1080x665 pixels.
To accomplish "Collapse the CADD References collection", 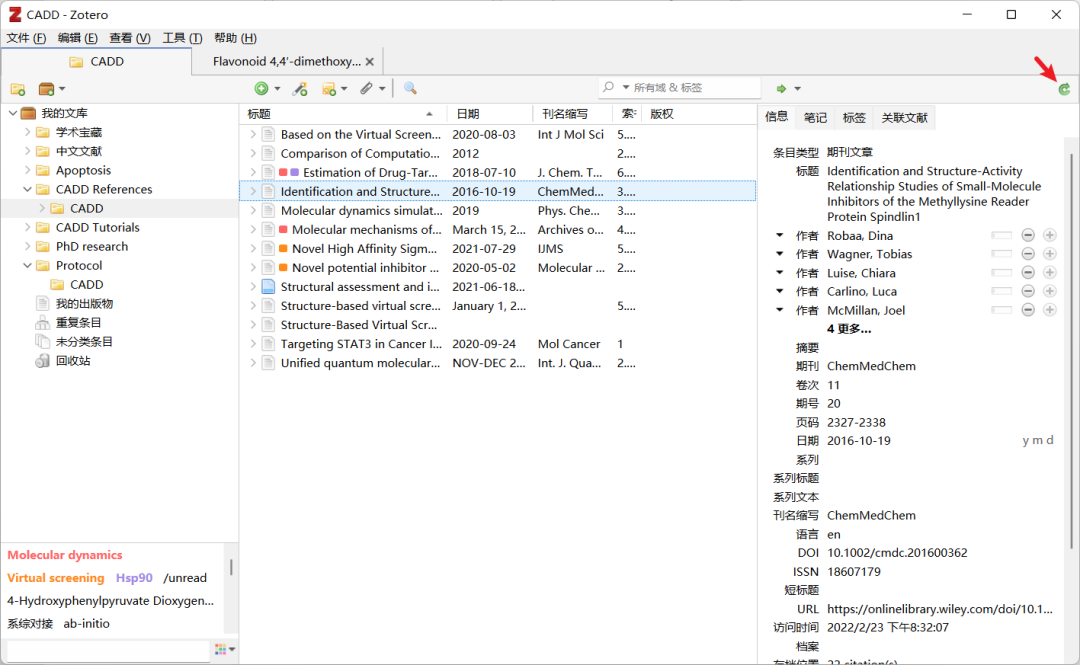I will click(28, 189).
